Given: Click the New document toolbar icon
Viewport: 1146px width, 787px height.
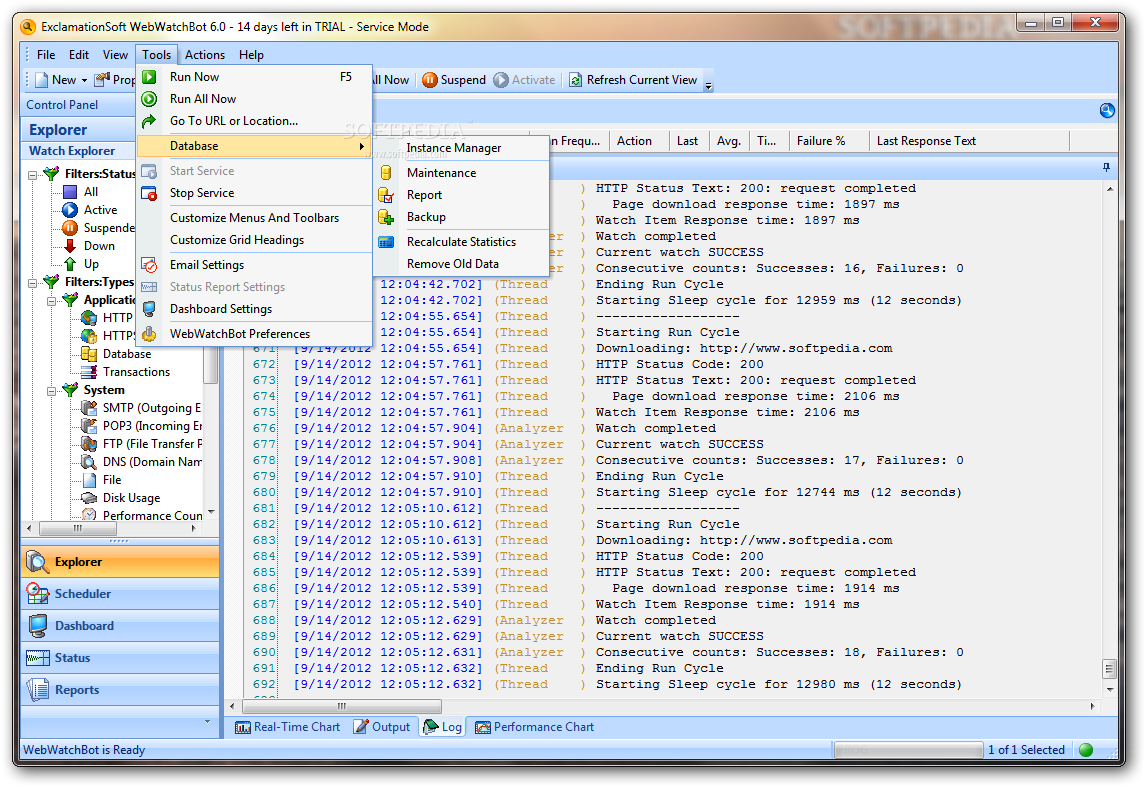Looking at the screenshot, I should (42, 80).
